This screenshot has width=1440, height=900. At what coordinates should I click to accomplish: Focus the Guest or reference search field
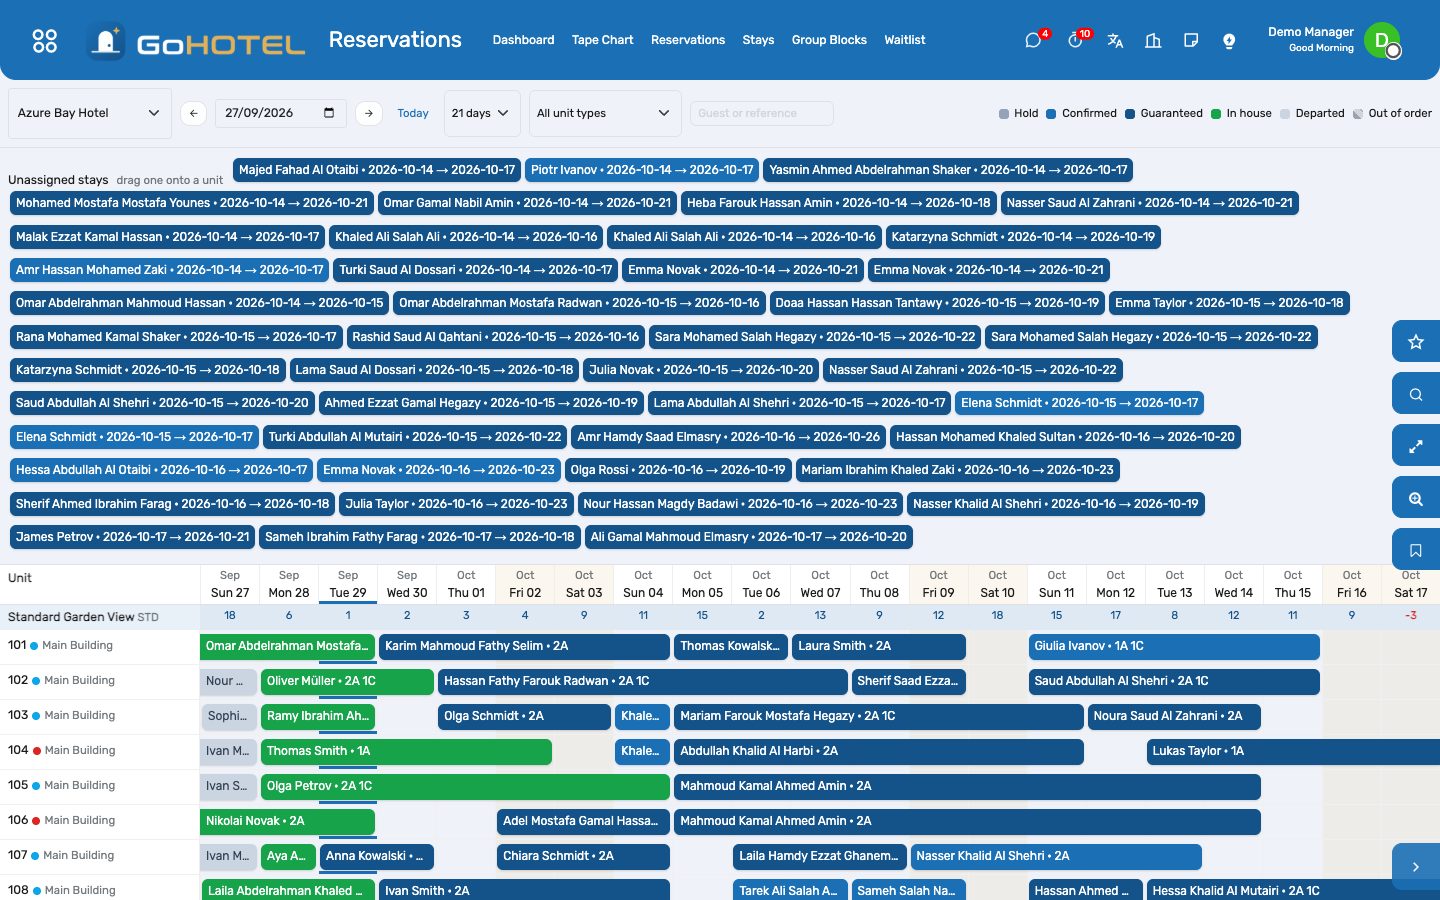click(x=761, y=113)
